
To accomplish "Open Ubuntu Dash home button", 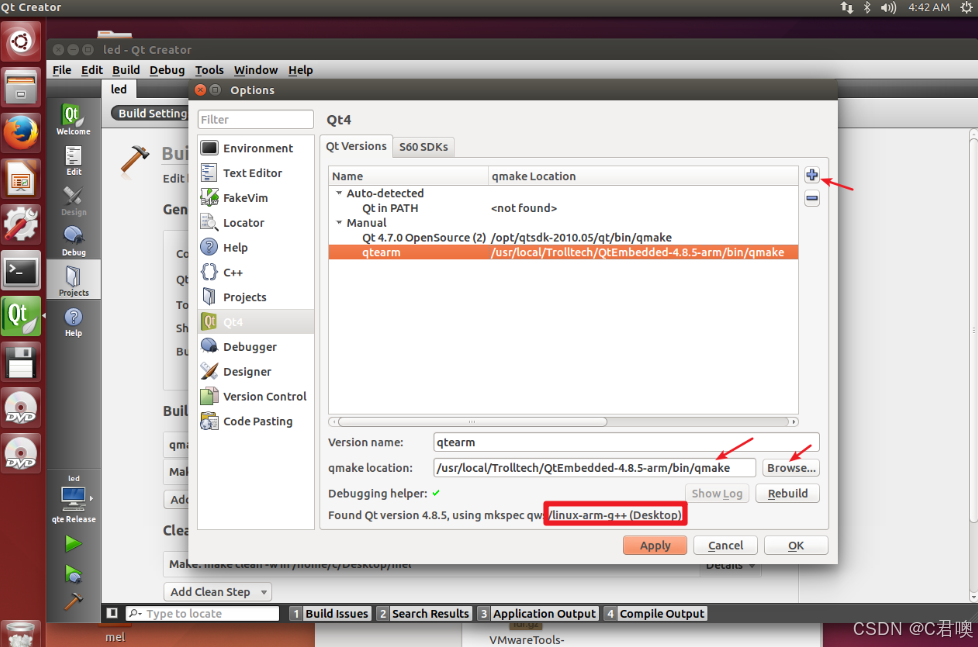I will tap(21, 41).
